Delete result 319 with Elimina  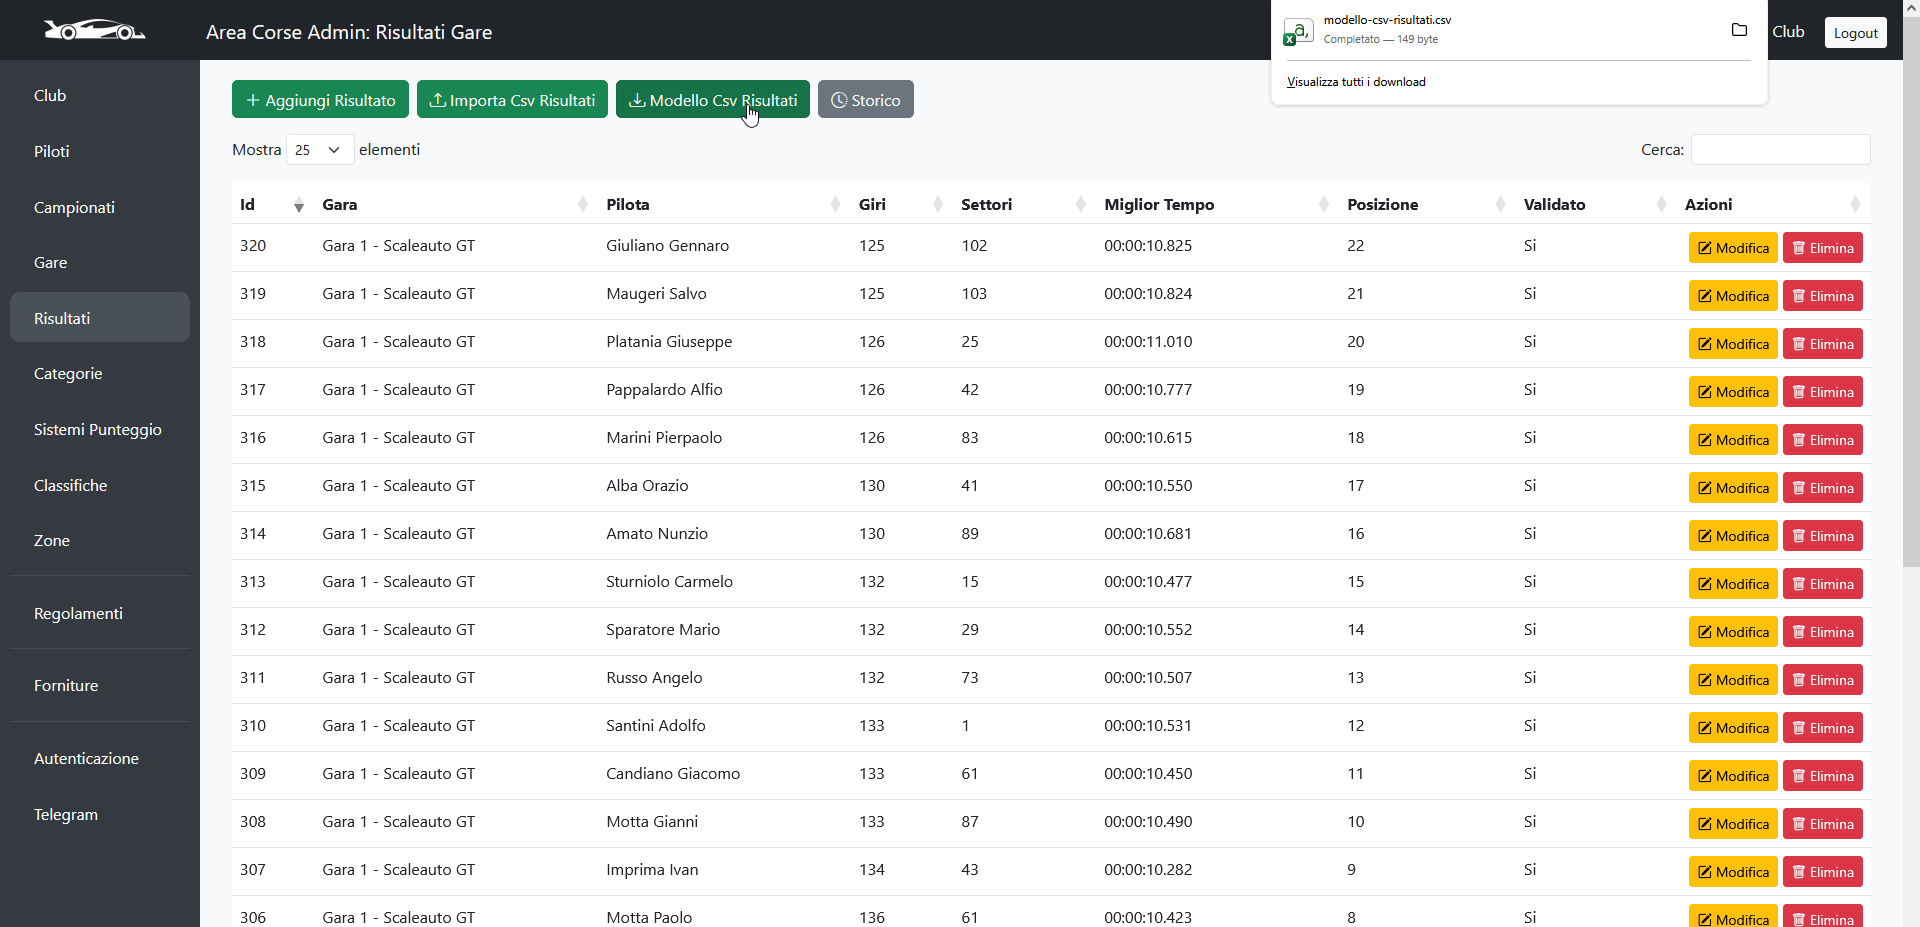click(x=1822, y=296)
